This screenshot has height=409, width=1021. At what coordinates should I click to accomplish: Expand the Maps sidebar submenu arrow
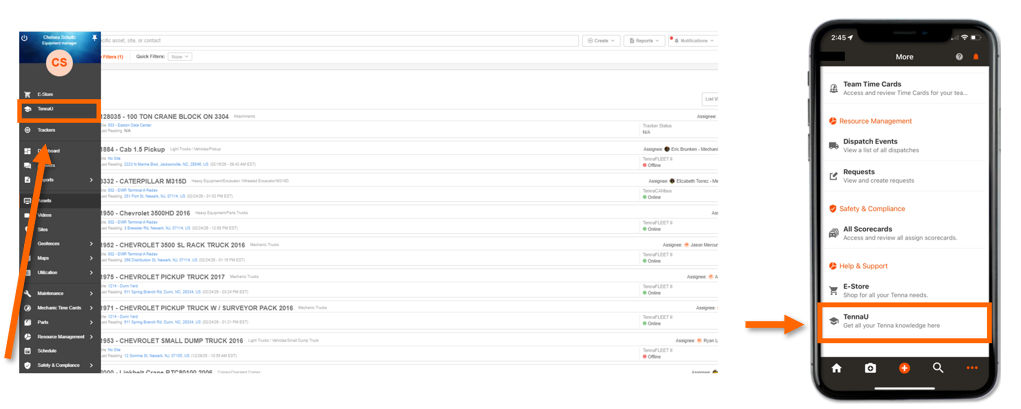point(91,258)
